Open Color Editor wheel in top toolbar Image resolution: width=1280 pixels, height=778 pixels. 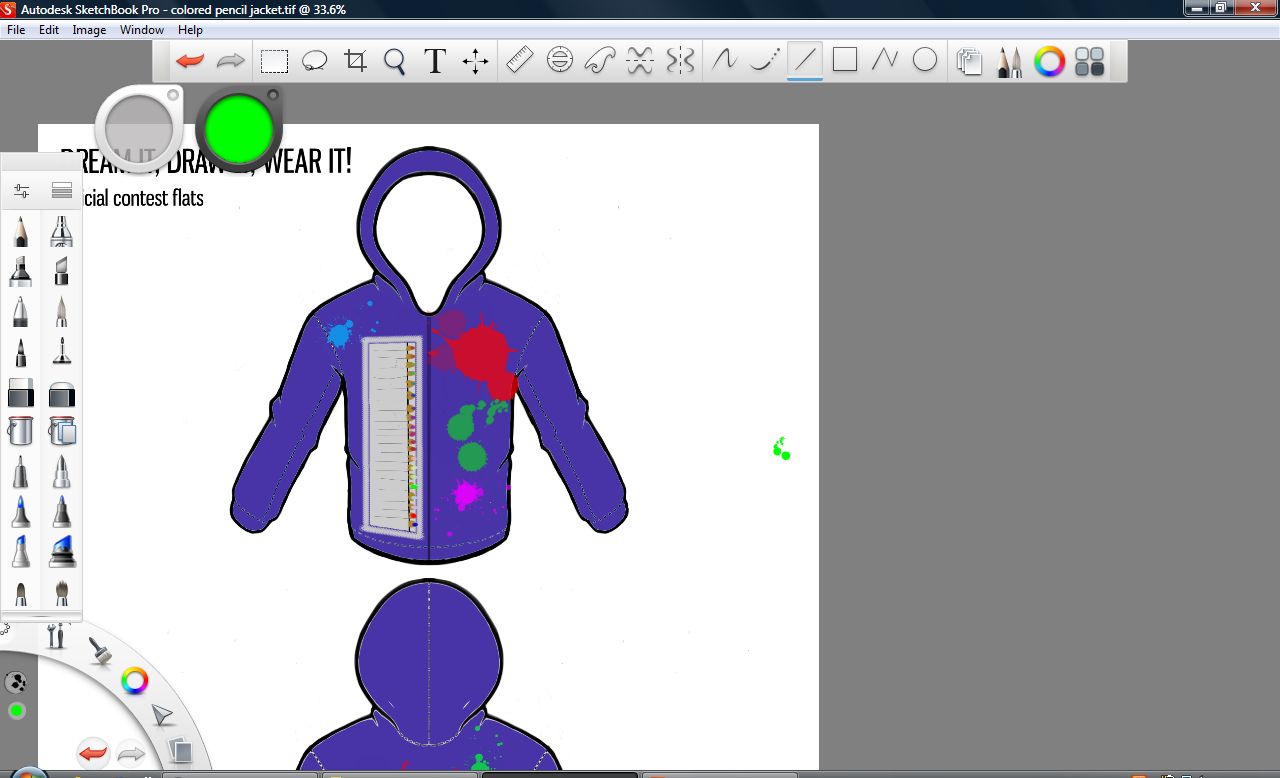tap(1049, 62)
